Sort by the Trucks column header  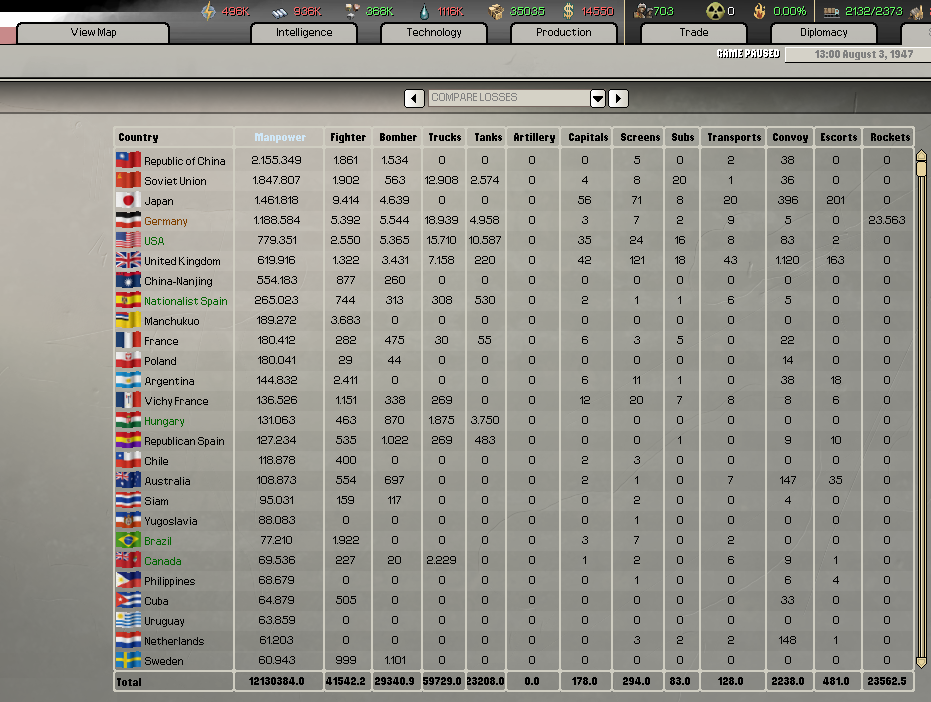(x=445, y=137)
